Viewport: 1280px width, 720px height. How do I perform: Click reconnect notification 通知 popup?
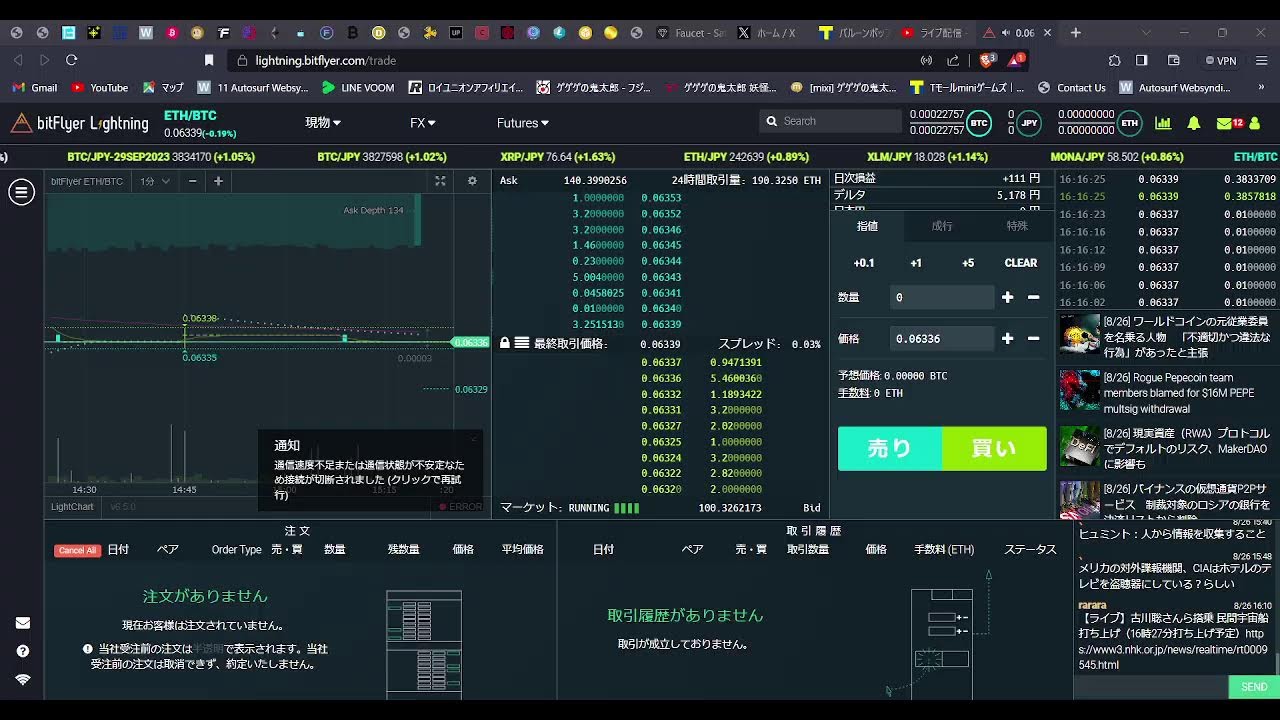(x=370, y=470)
